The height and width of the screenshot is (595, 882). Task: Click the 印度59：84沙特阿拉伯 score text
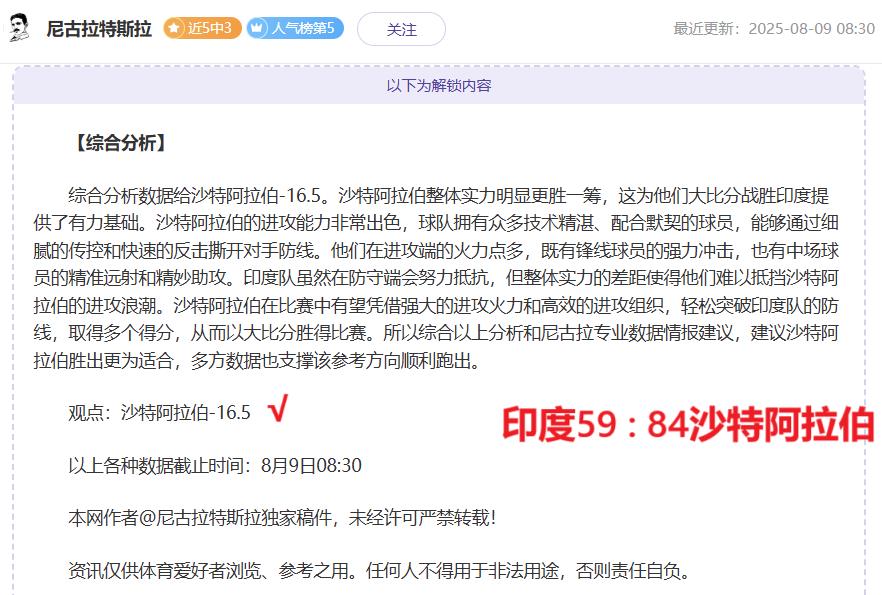click(x=688, y=424)
